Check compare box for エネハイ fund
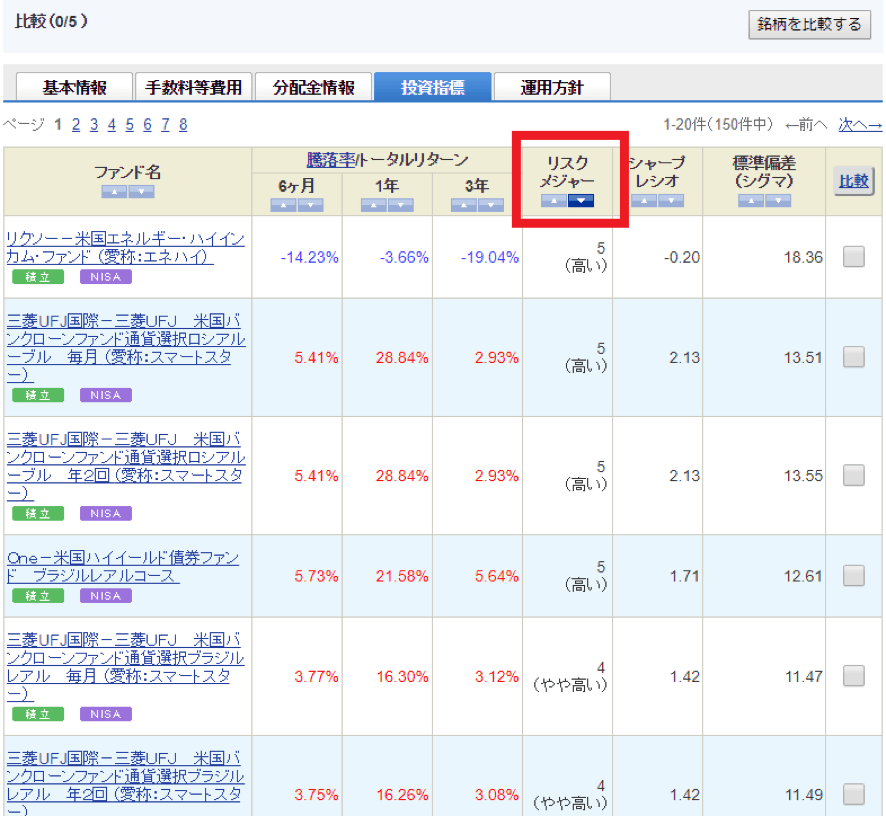This screenshot has width=886, height=816. pyautogui.click(x=853, y=257)
